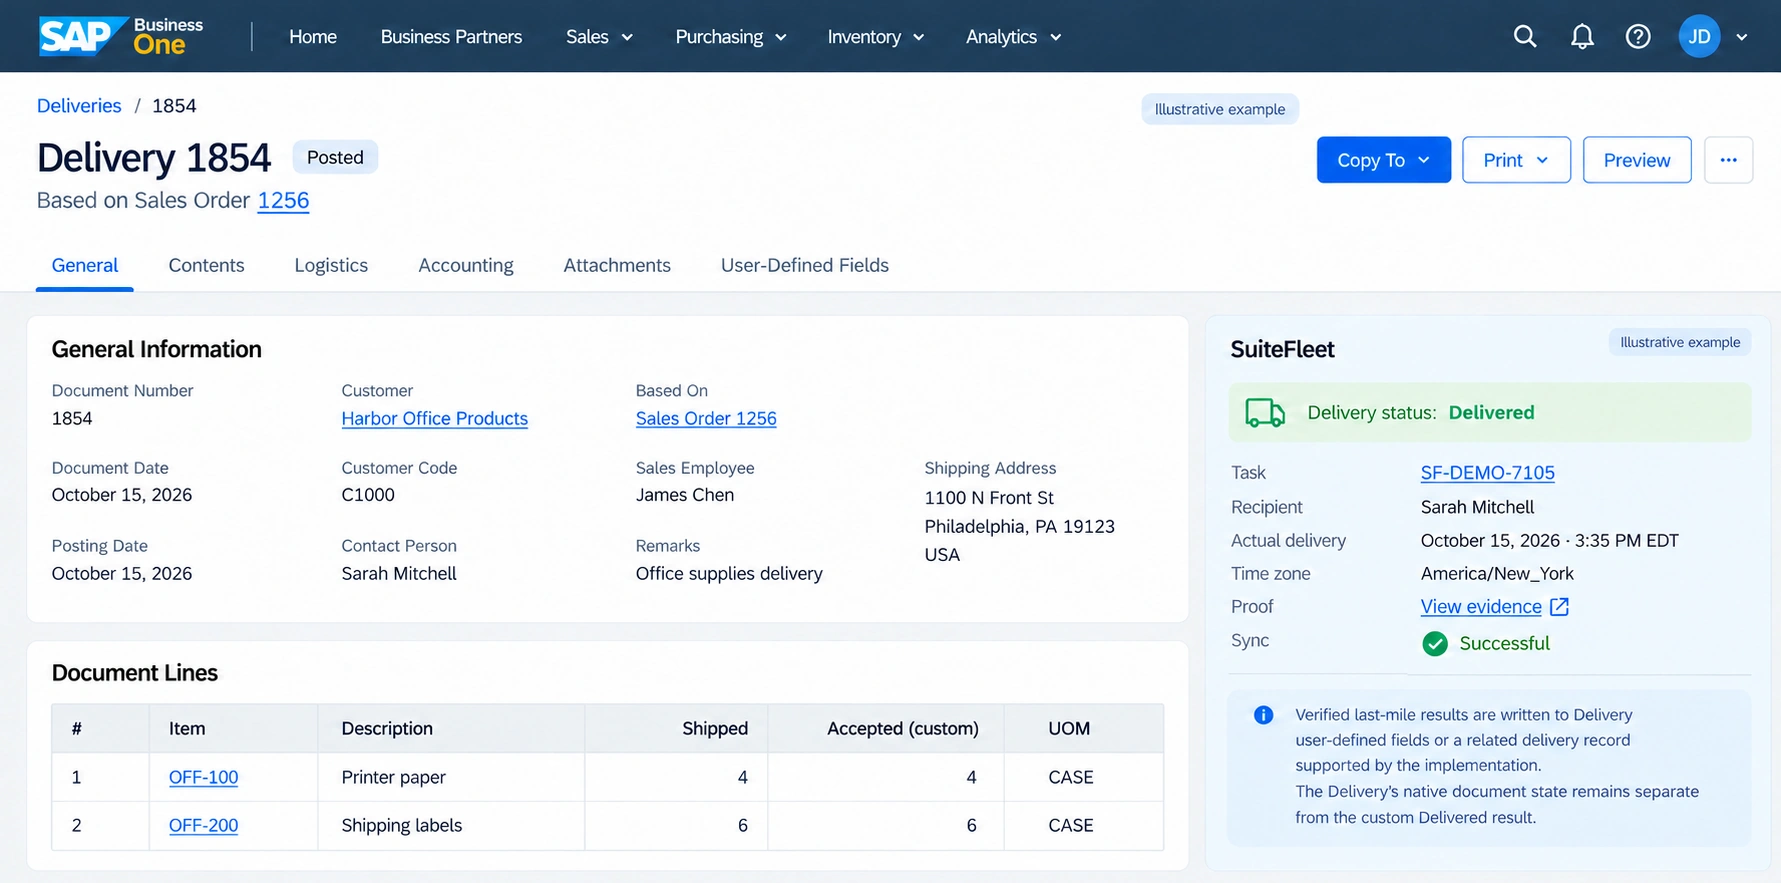Screen dimensions: 1781x883
Task: Select the General tab
Action: 85,265
